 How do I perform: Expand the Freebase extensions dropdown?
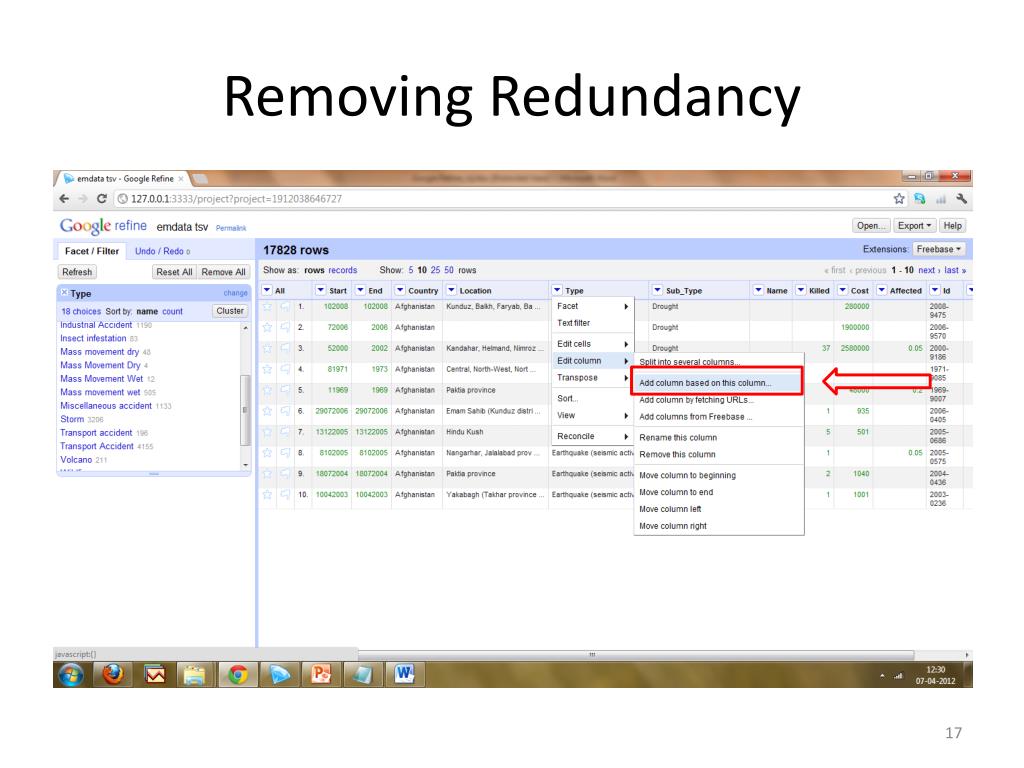point(938,249)
